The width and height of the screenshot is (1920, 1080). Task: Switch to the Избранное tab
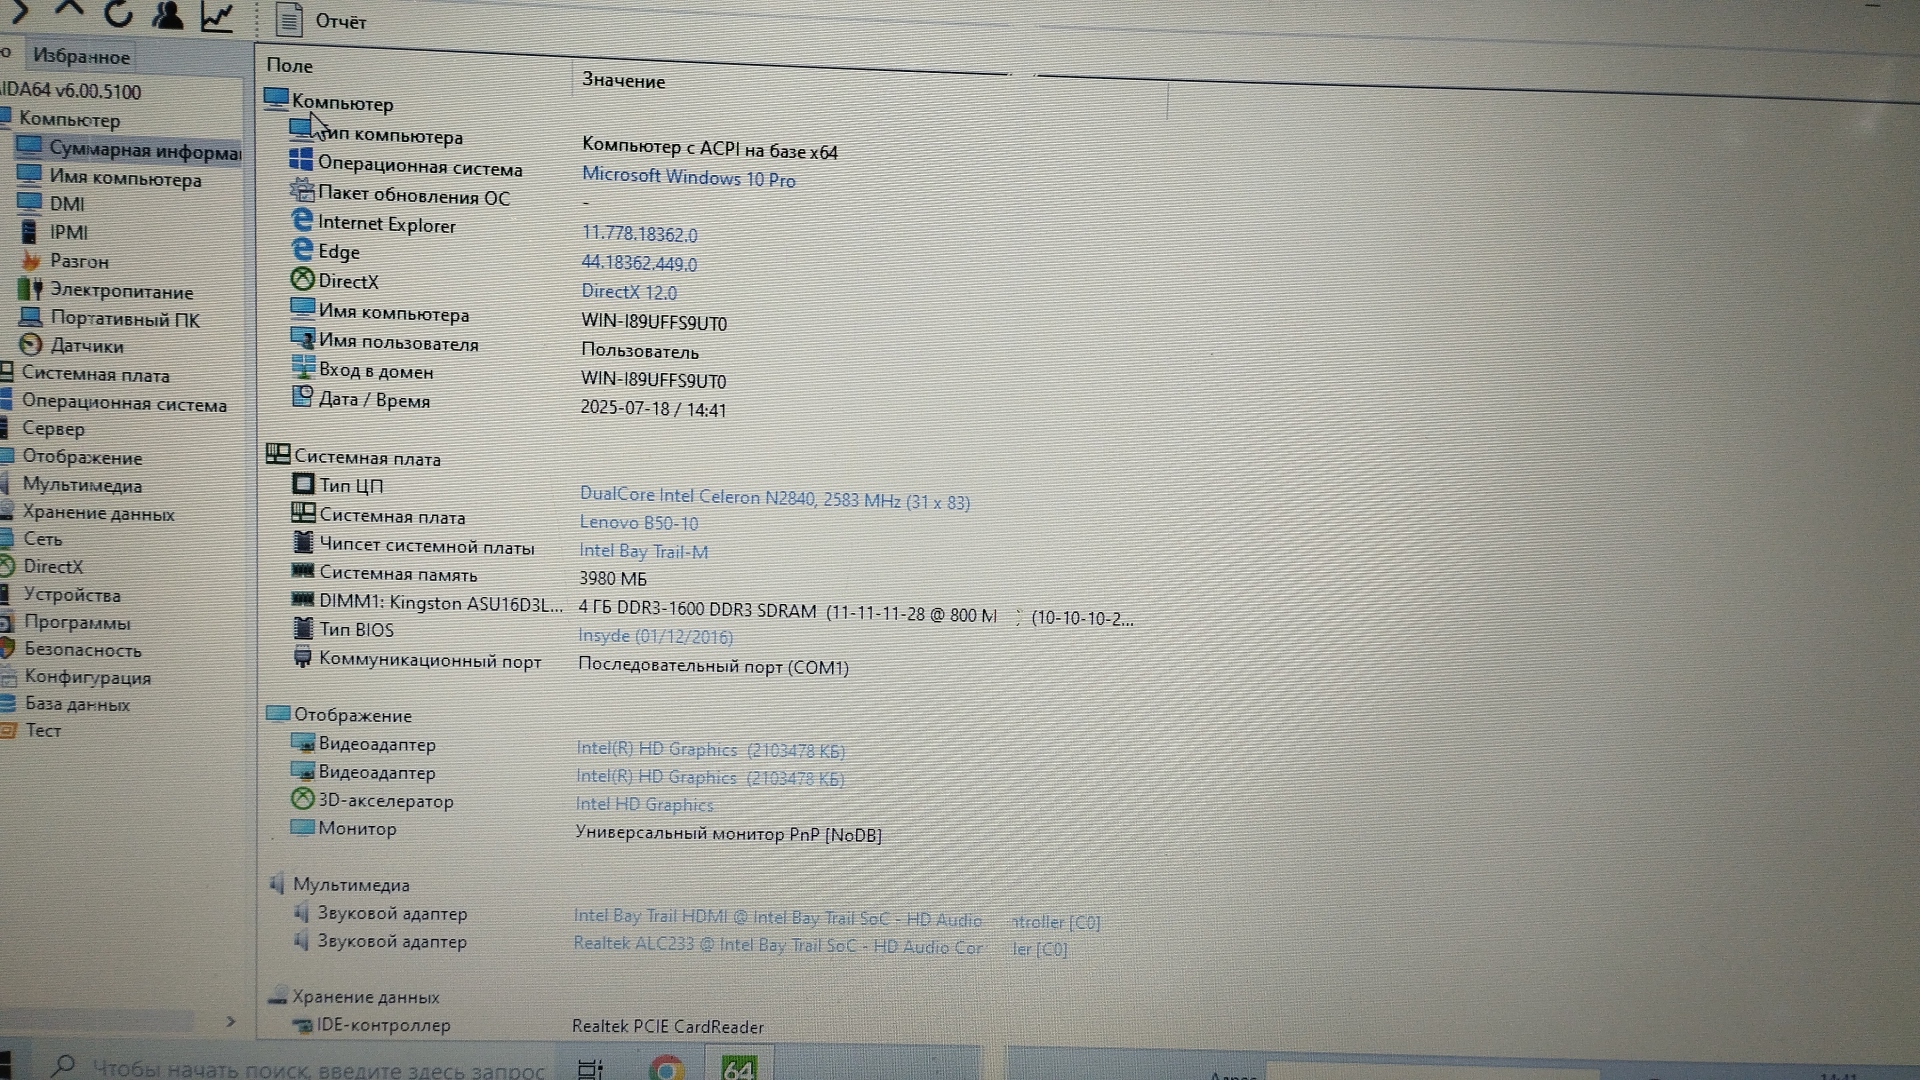[x=81, y=57]
